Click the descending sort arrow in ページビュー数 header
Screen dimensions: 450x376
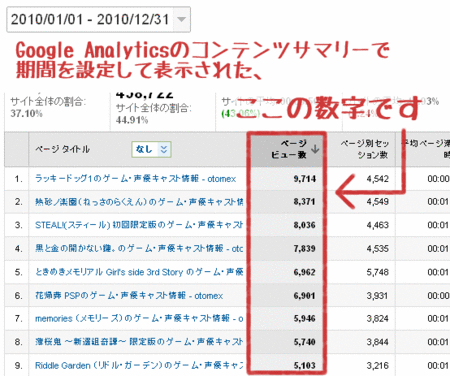[x=315, y=149]
